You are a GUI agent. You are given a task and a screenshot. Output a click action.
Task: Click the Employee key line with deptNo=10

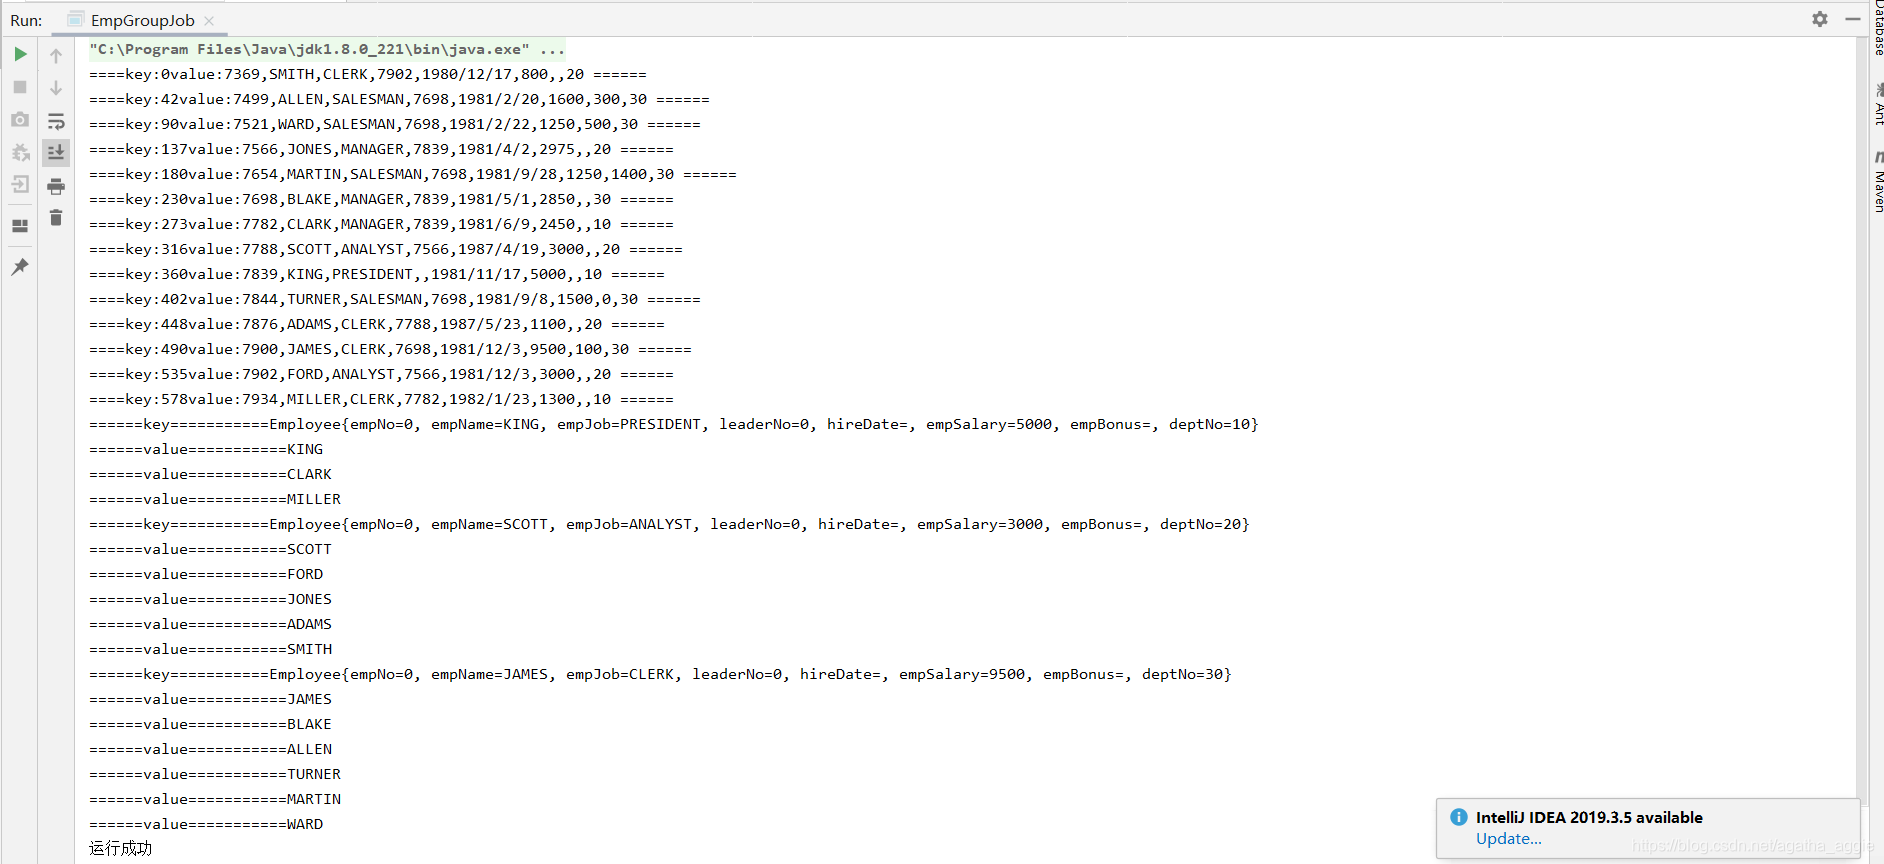[673, 424]
